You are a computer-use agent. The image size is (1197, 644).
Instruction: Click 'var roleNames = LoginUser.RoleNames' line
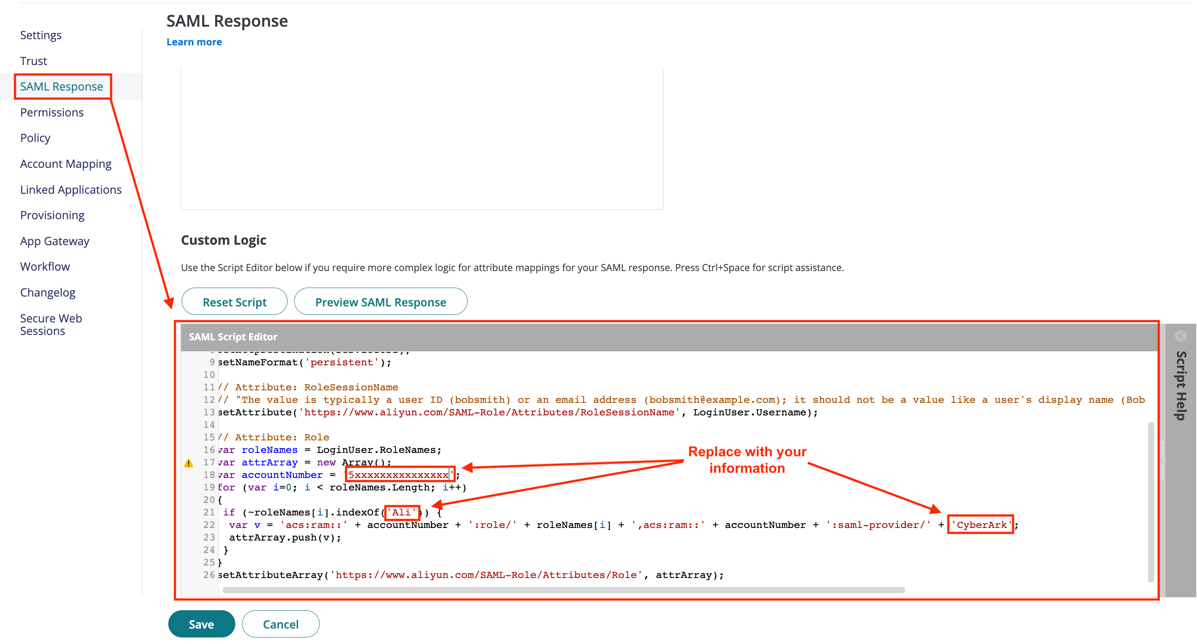click(x=330, y=449)
